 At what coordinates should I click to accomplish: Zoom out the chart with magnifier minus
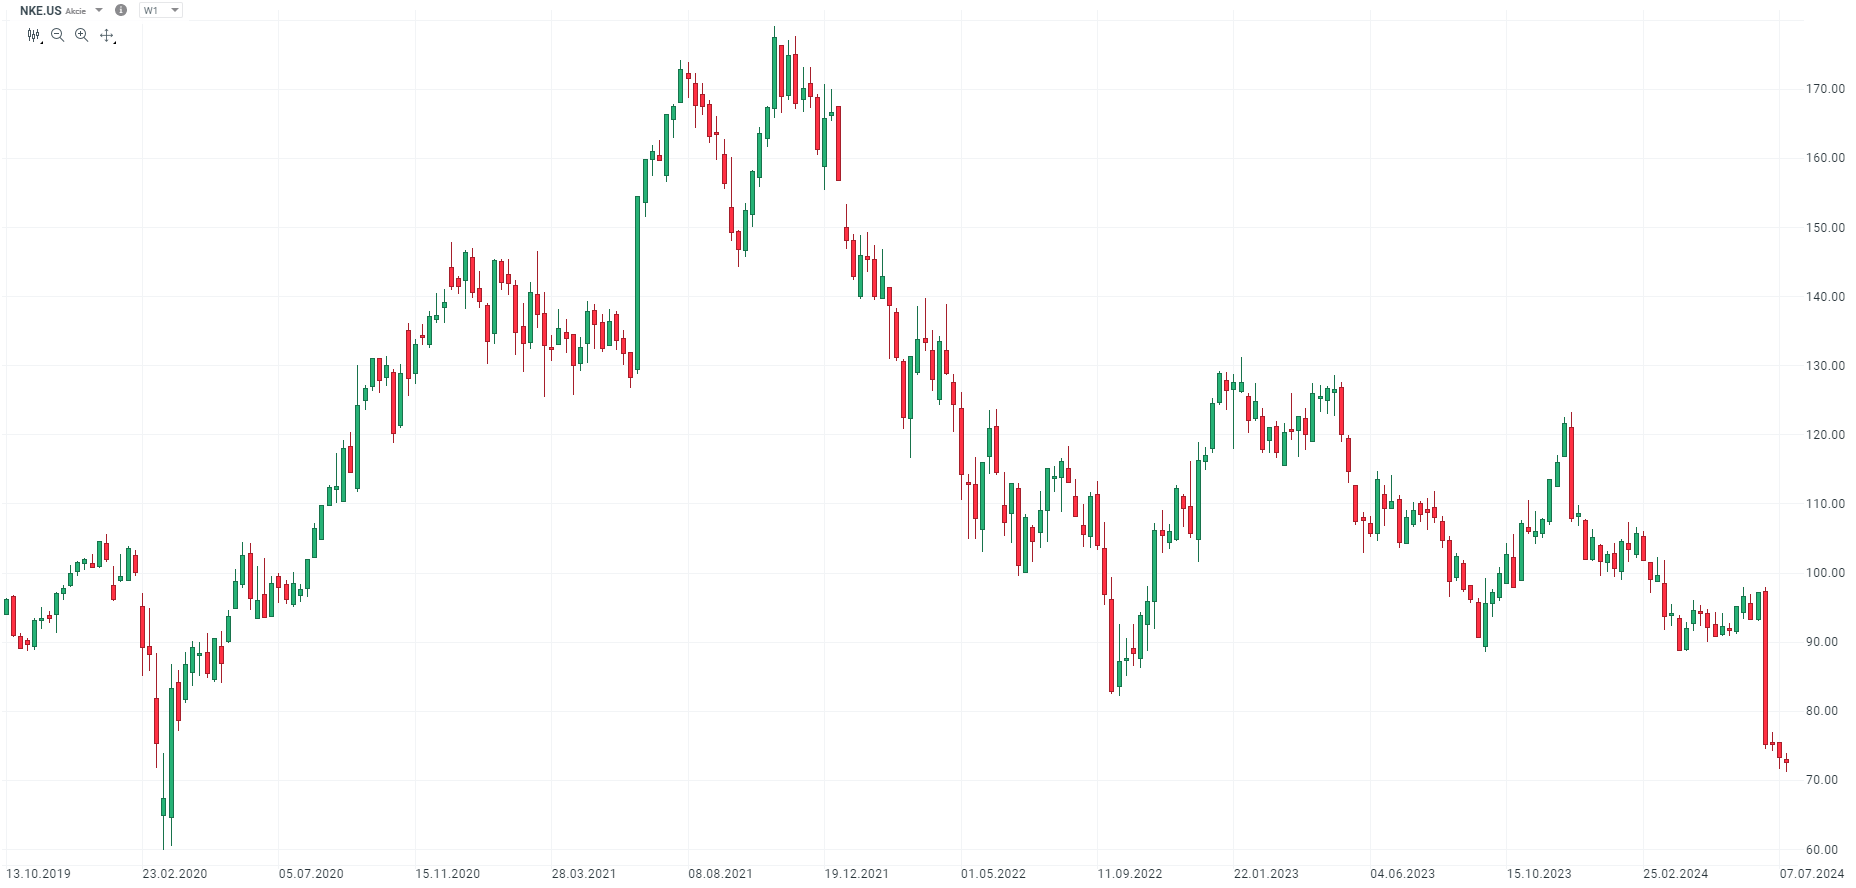[x=58, y=35]
